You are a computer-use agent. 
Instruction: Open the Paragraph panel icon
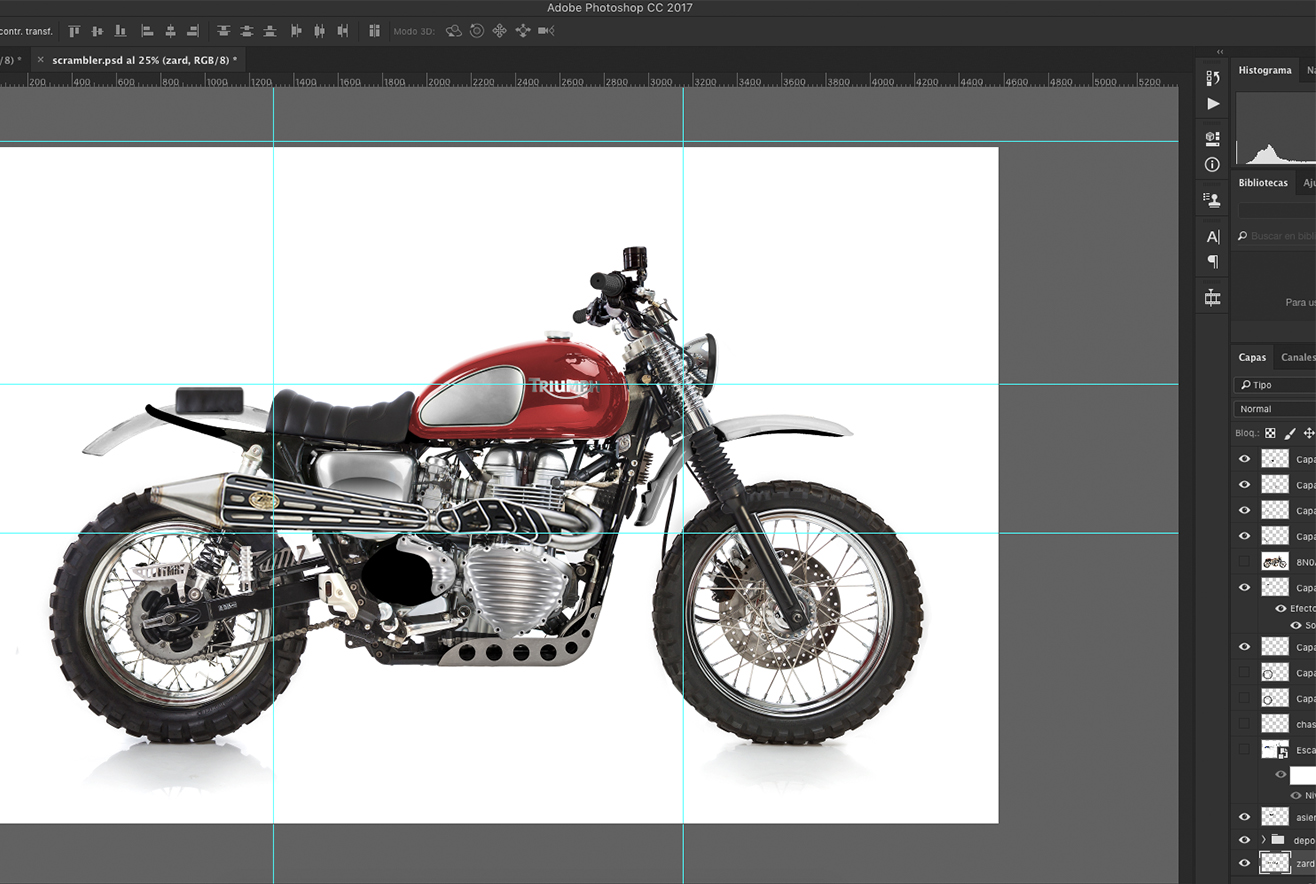(x=1213, y=262)
